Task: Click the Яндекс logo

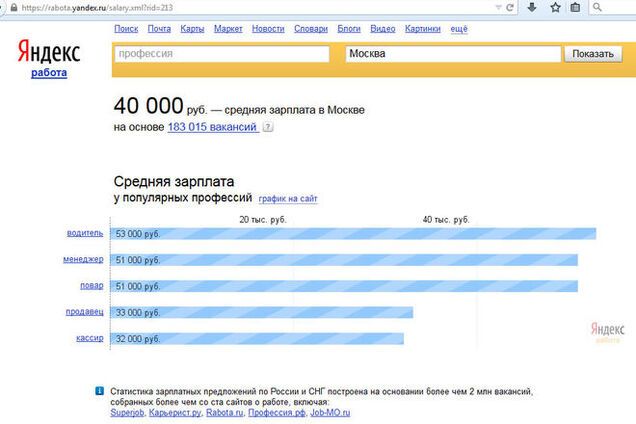Action: 49,51
